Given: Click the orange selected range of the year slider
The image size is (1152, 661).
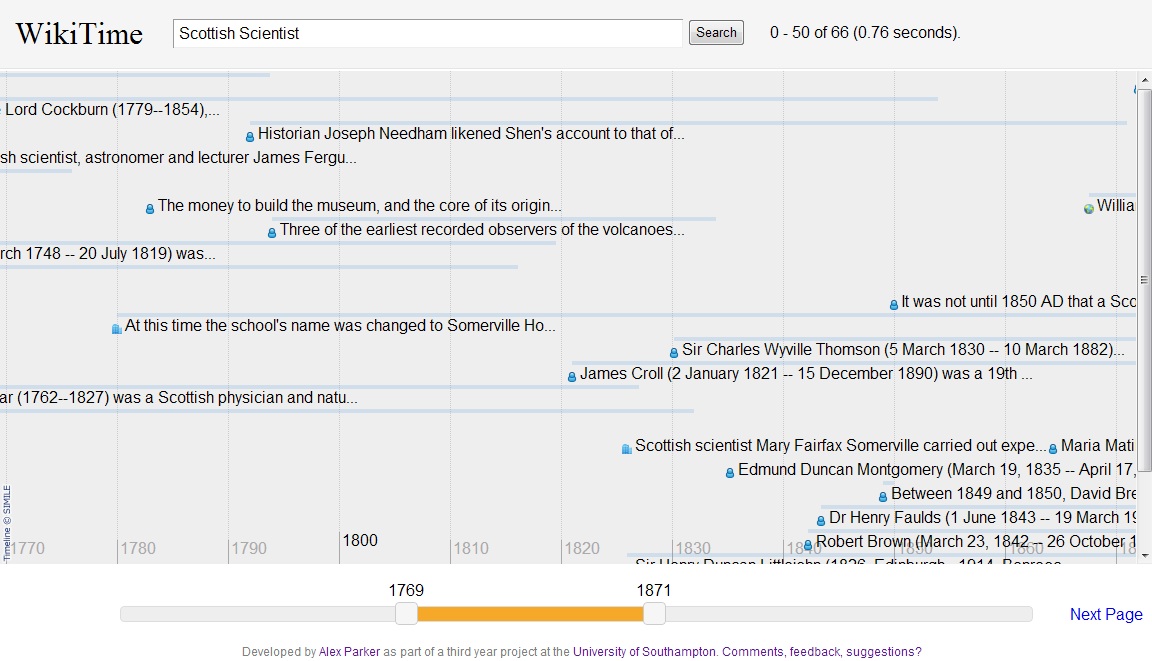Looking at the screenshot, I should (530, 614).
